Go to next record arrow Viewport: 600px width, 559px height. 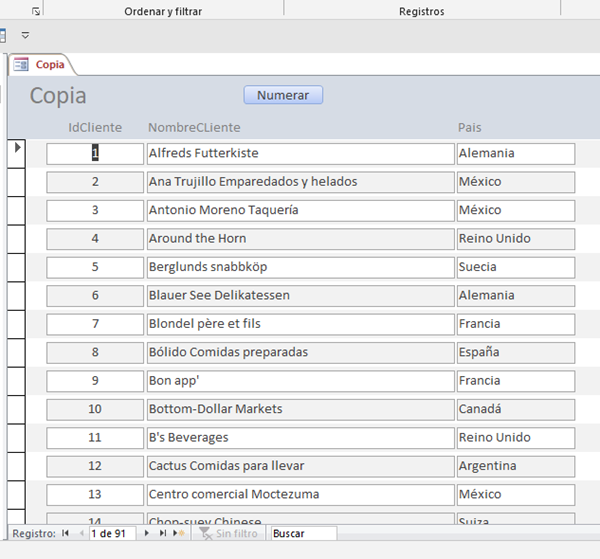[147, 534]
